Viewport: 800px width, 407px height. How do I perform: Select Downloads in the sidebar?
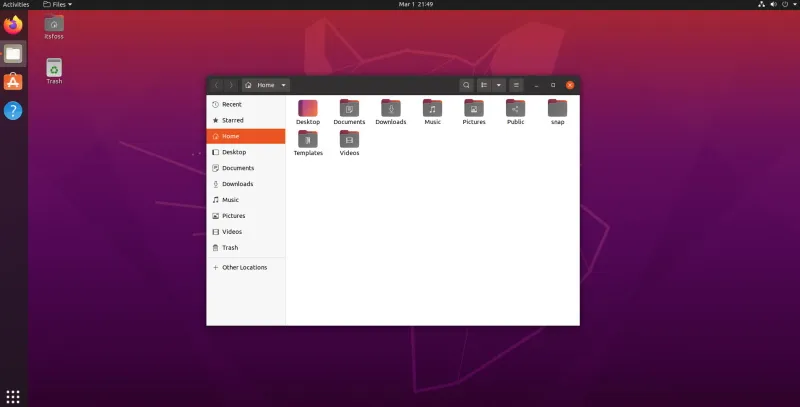tap(237, 184)
